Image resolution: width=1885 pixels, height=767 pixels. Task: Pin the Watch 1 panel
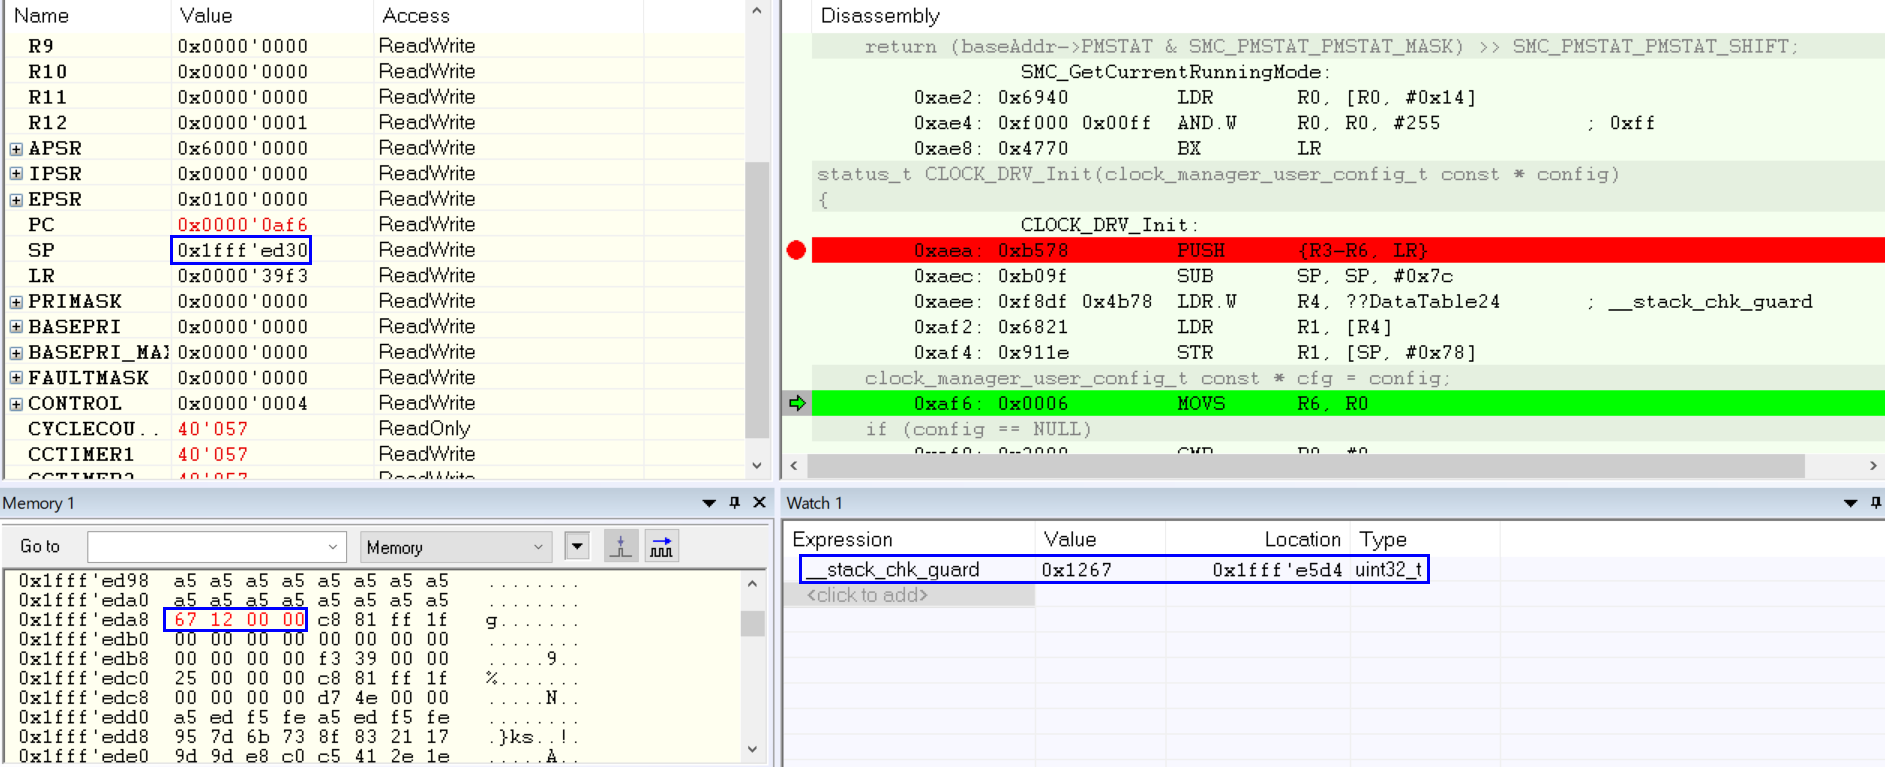click(1875, 503)
